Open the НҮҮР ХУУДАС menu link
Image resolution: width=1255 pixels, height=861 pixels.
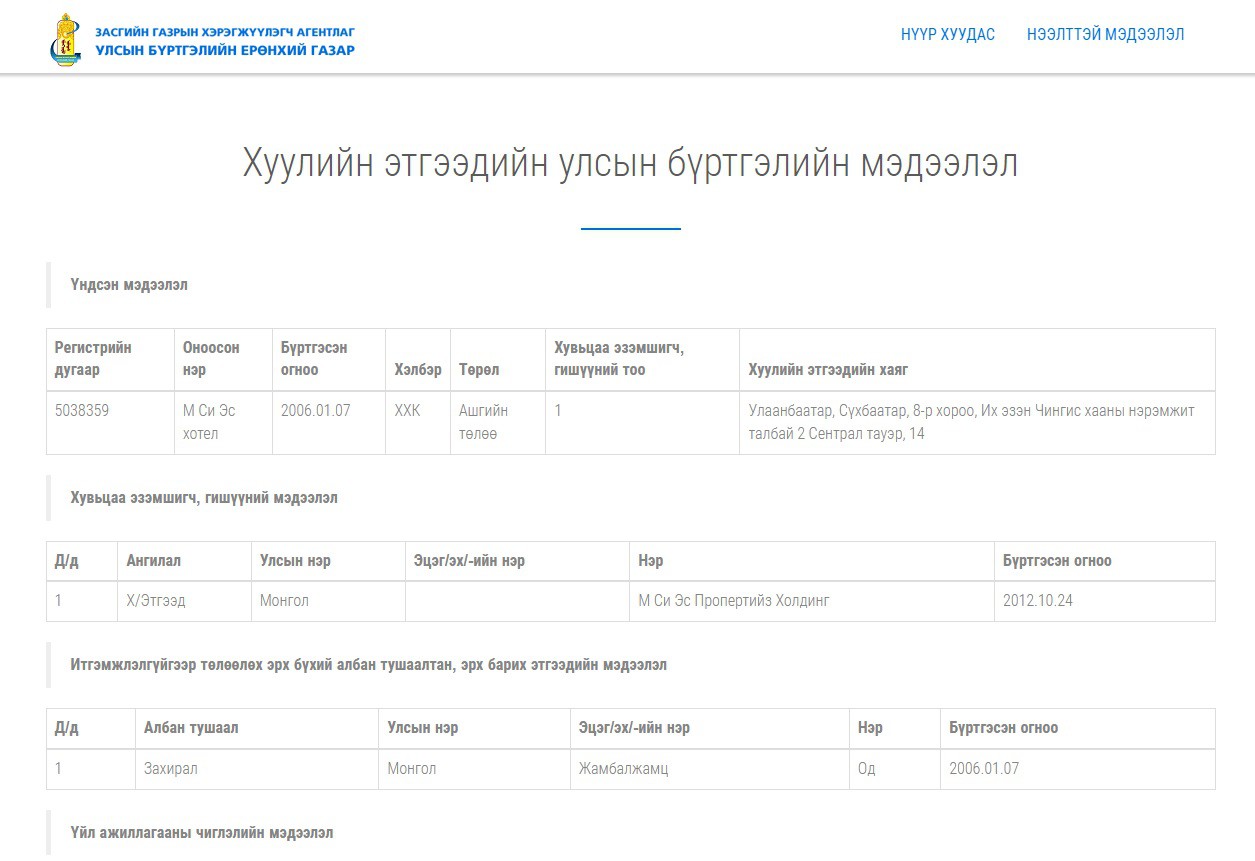947,34
